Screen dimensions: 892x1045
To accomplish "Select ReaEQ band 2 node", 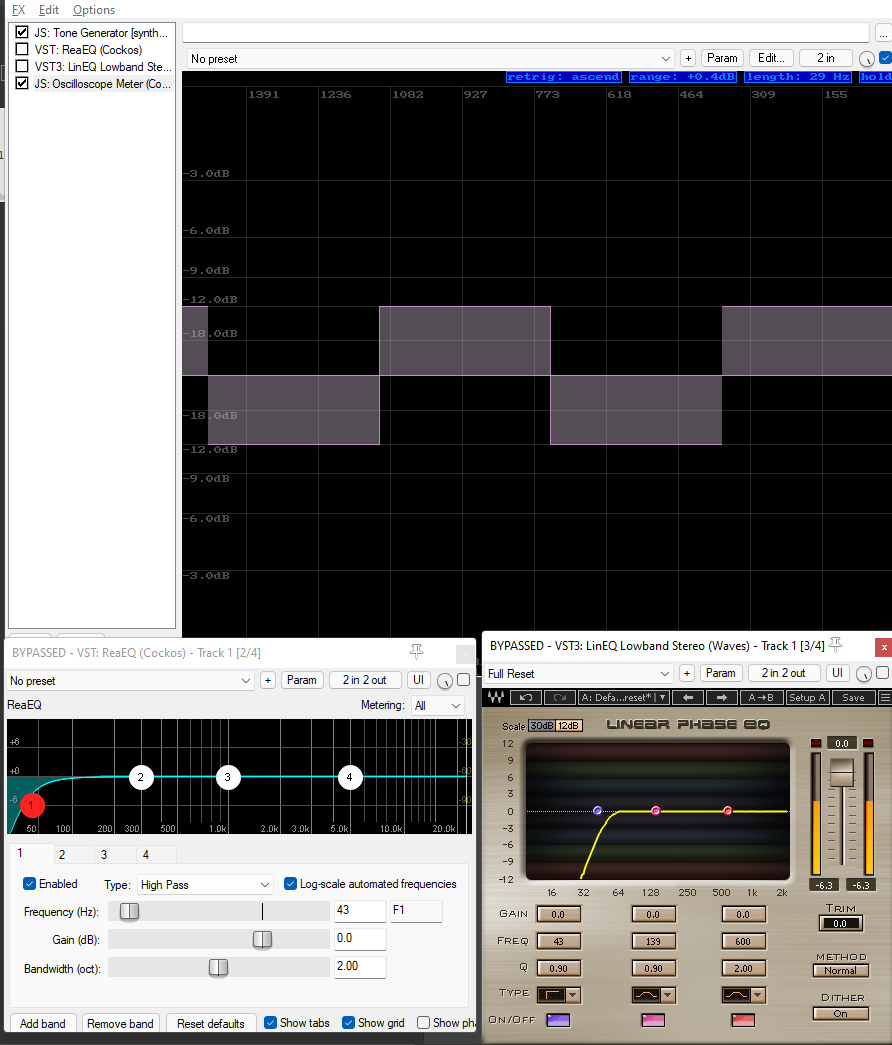I will pyautogui.click(x=141, y=777).
